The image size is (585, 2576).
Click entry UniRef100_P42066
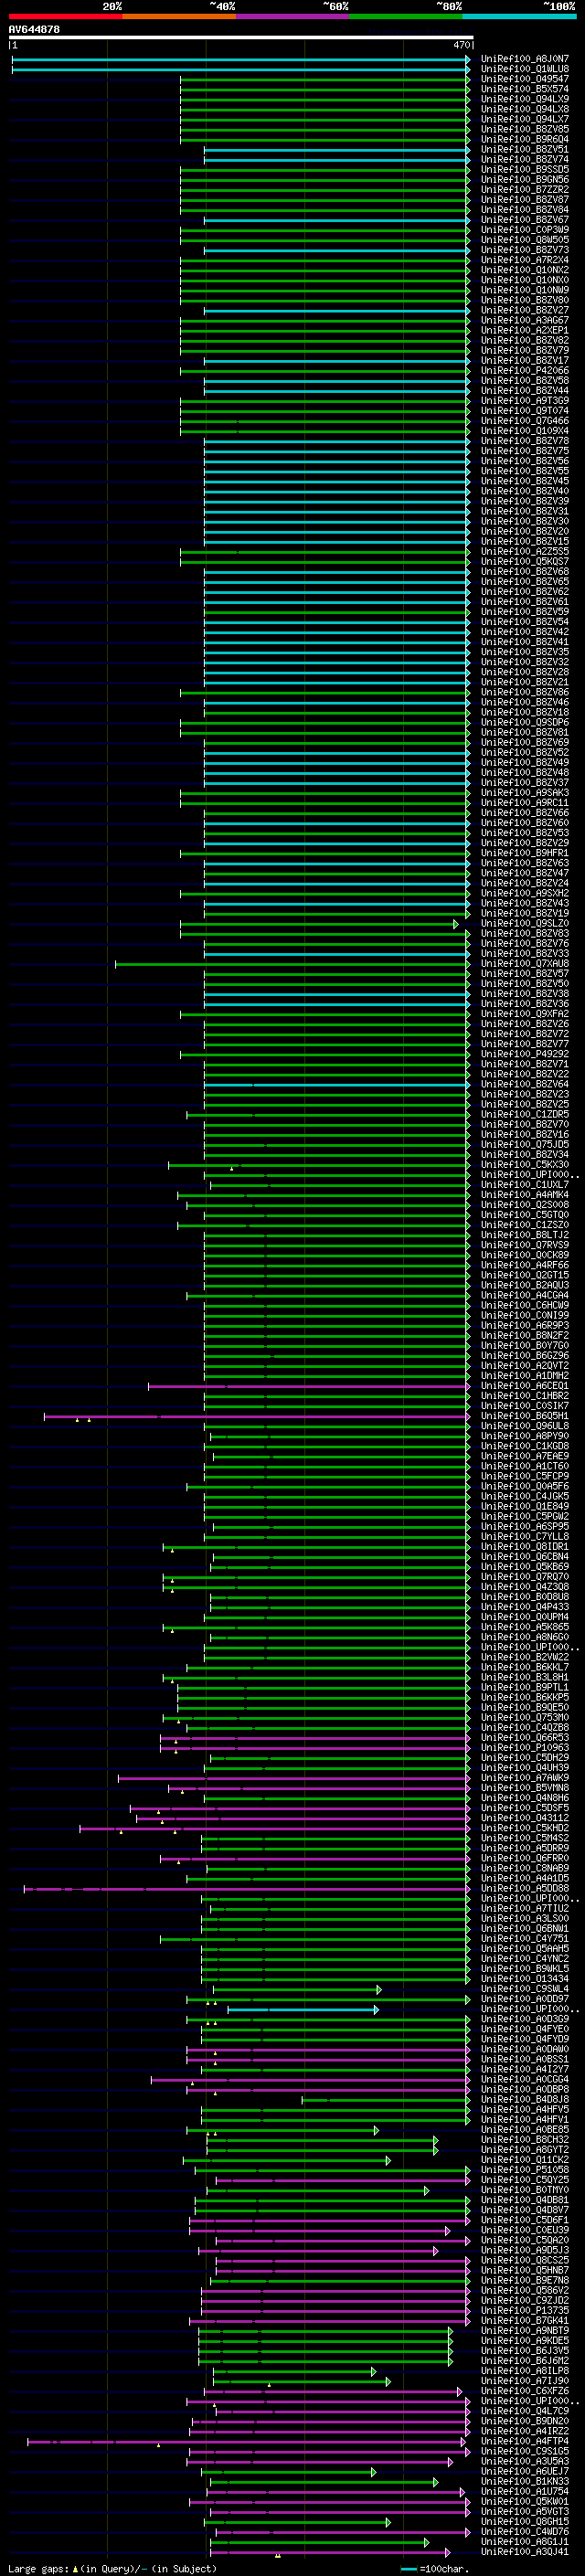click(525, 371)
